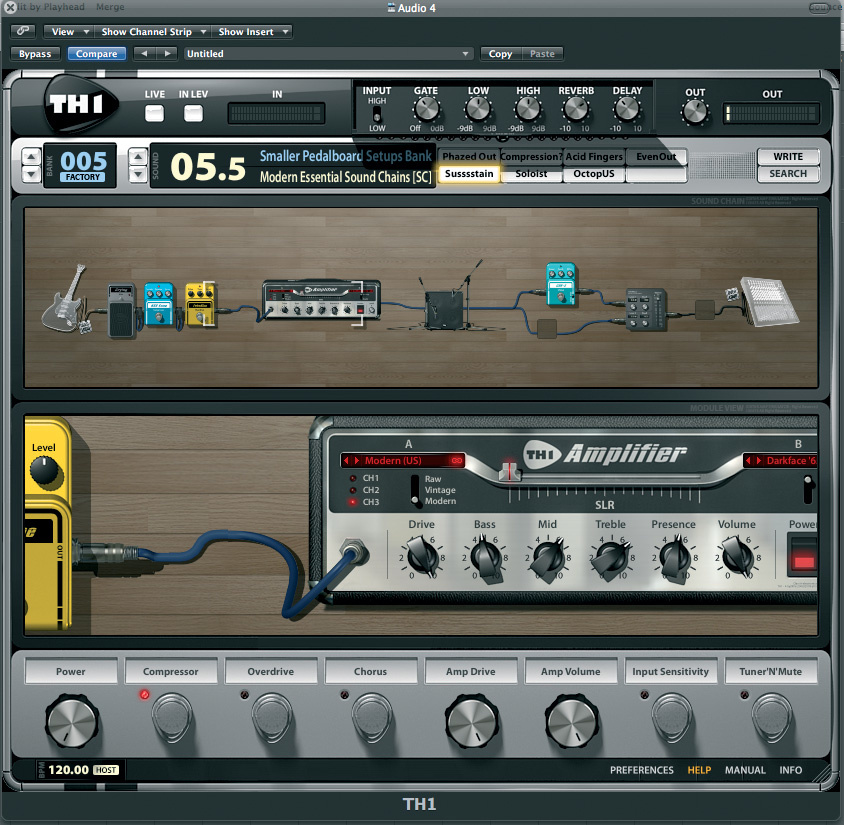Open PREFERENCES in the bottom bar
Image resolution: width=844 pixels, height=825 pixels.
(x=642, y=770)
